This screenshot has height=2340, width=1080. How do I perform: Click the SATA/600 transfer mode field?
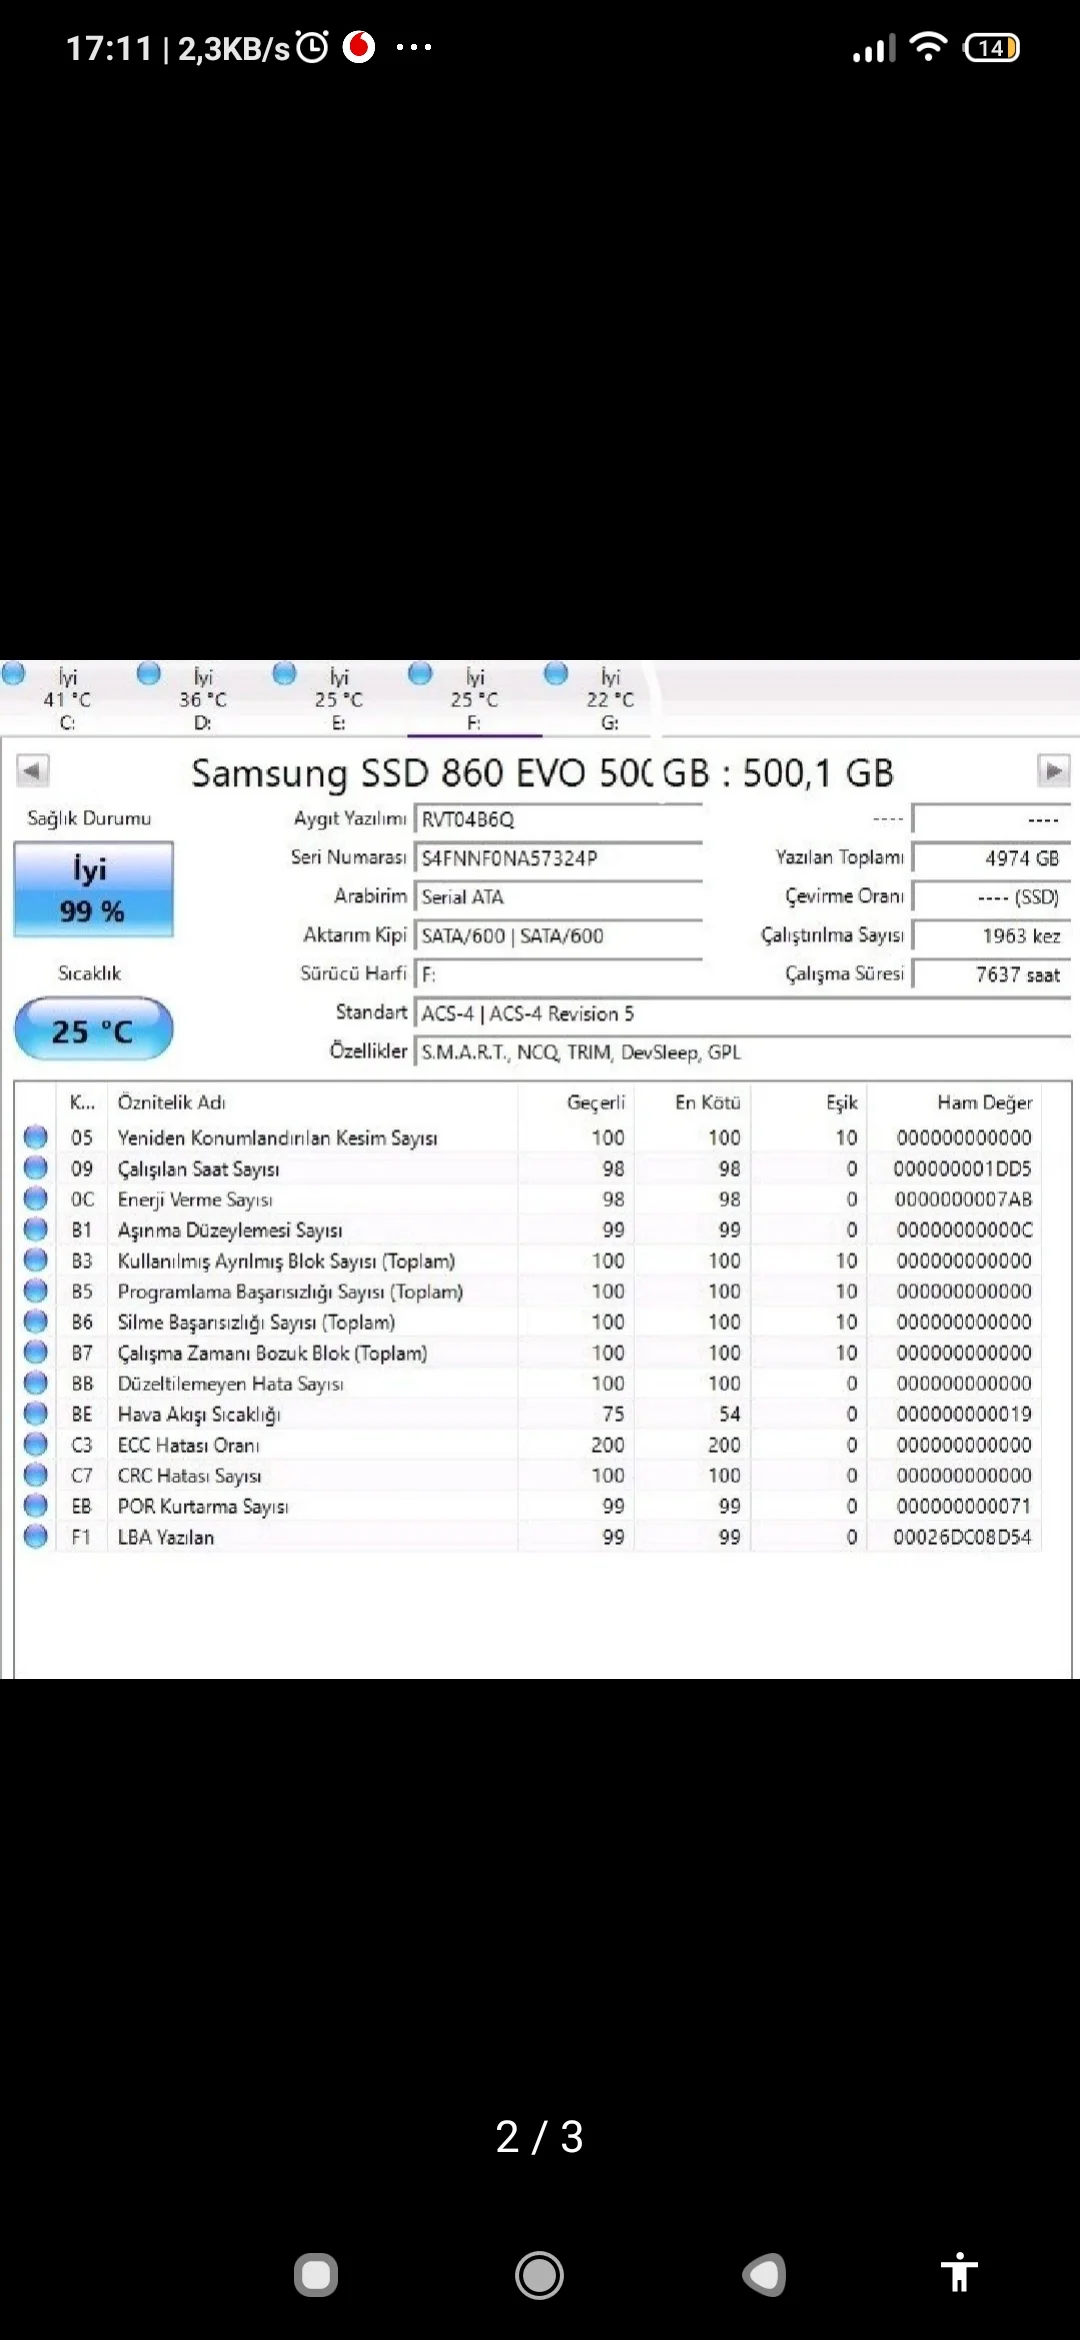click(x=559, y=936)
